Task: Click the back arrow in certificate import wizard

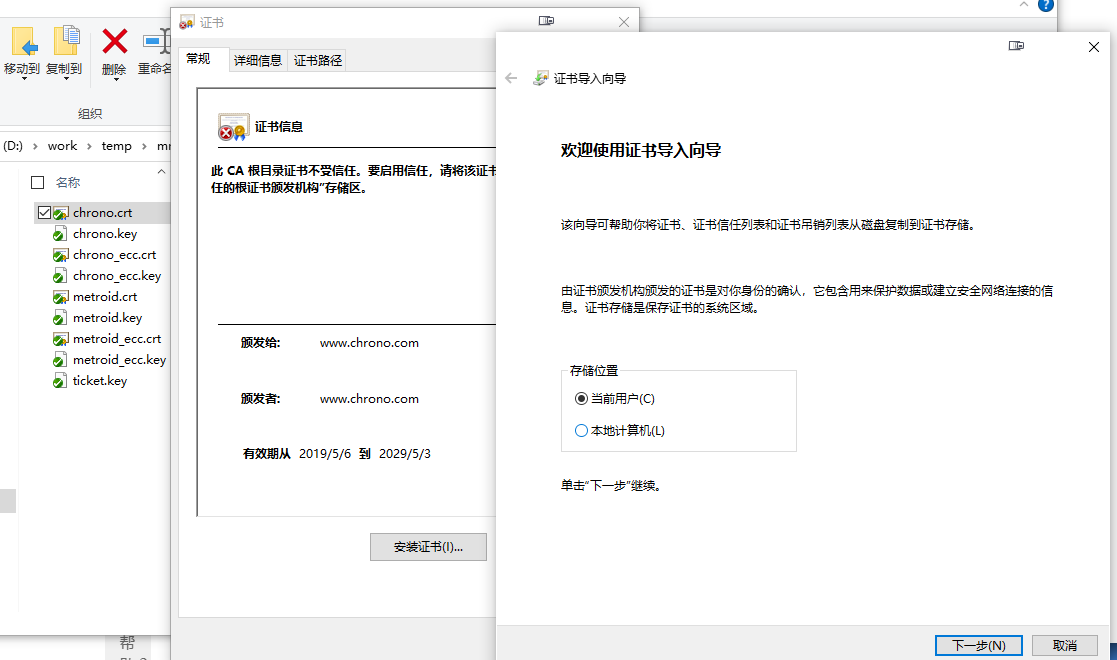Action: coord(512,78)
